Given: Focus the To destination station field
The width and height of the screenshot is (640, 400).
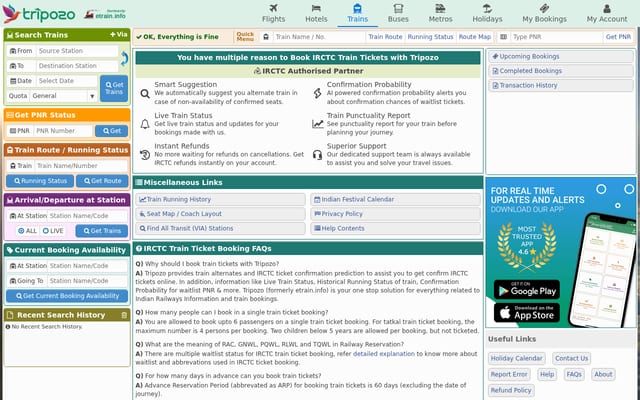Looking at the screenshot, I should click(x=77, y=66).
